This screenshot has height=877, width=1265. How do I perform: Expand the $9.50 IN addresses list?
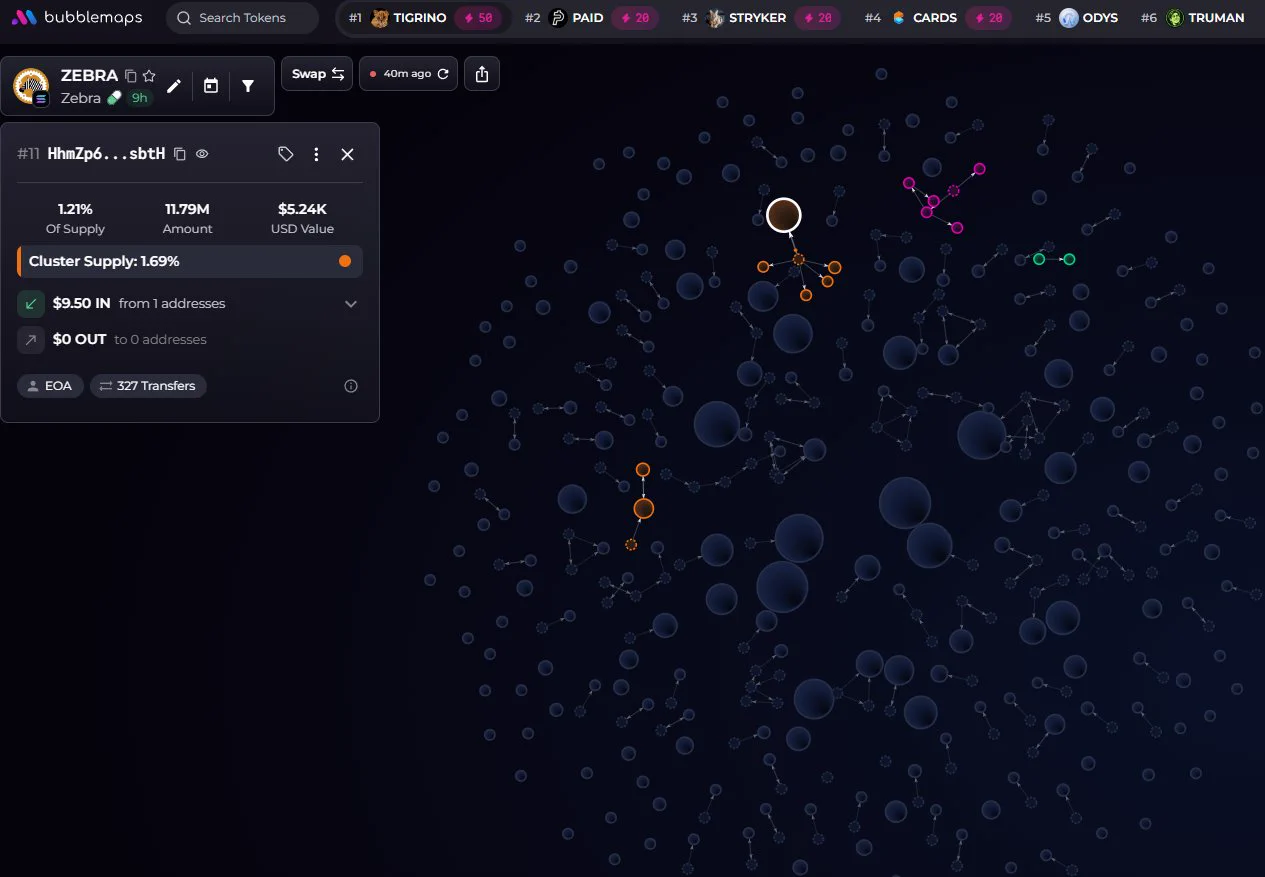[351, 304]
